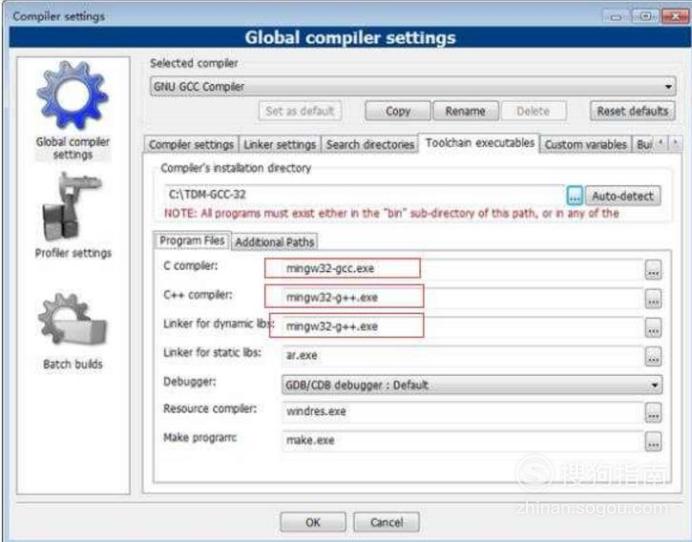The width and height of the screenshot is (692, 542).
Task: Browse for dynamic libs linker executable
Action: (x=653, y=327)
